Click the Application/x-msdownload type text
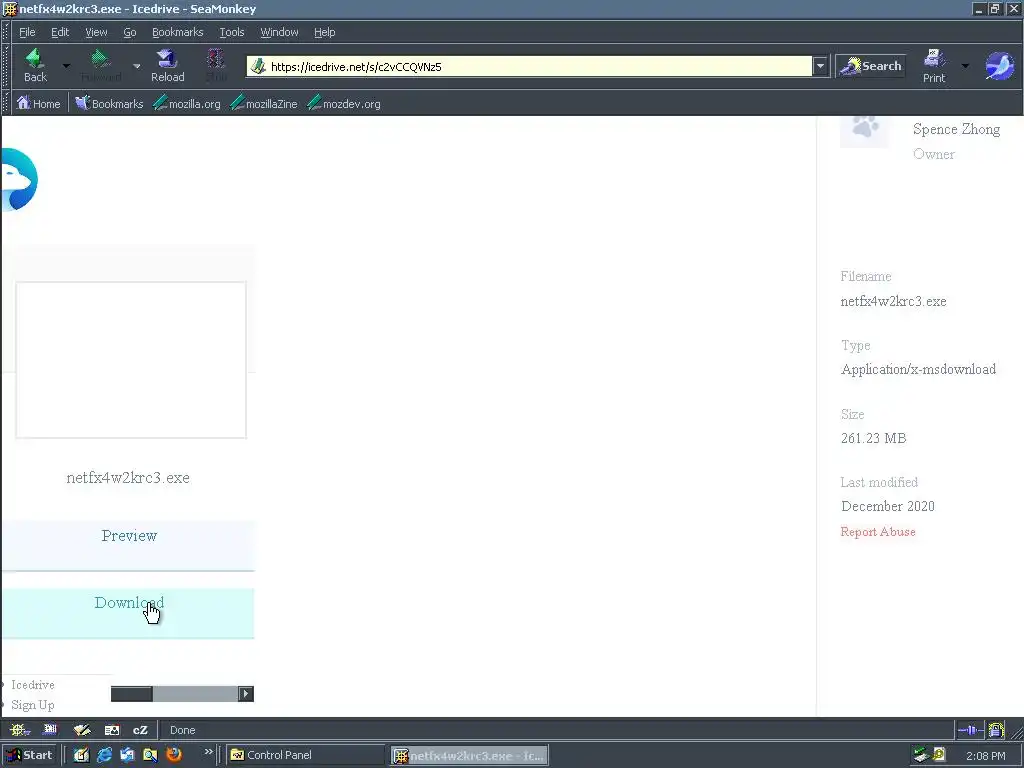This screenshot has width=1024, height=768. pyautogui.click(x=918, y=370)
